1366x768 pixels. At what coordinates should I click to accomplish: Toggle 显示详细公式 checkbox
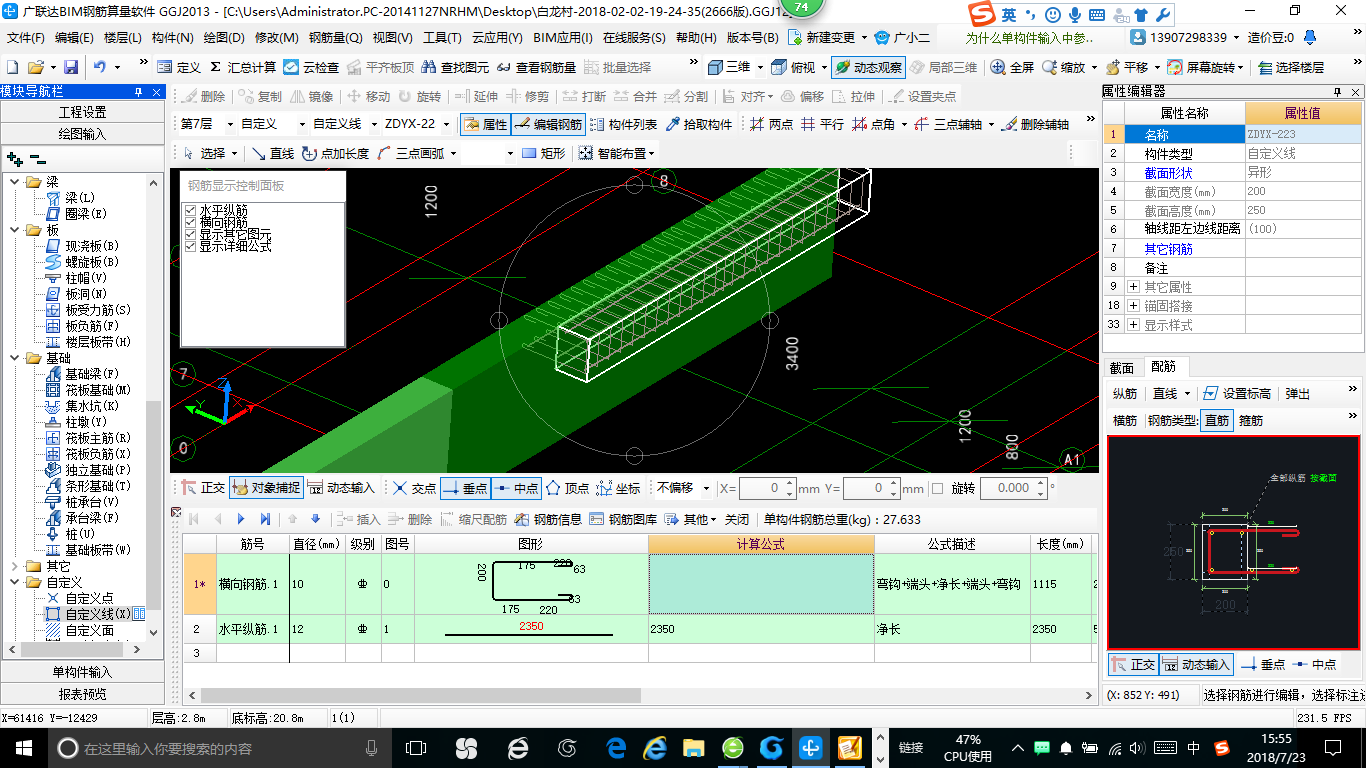point(190,246)
